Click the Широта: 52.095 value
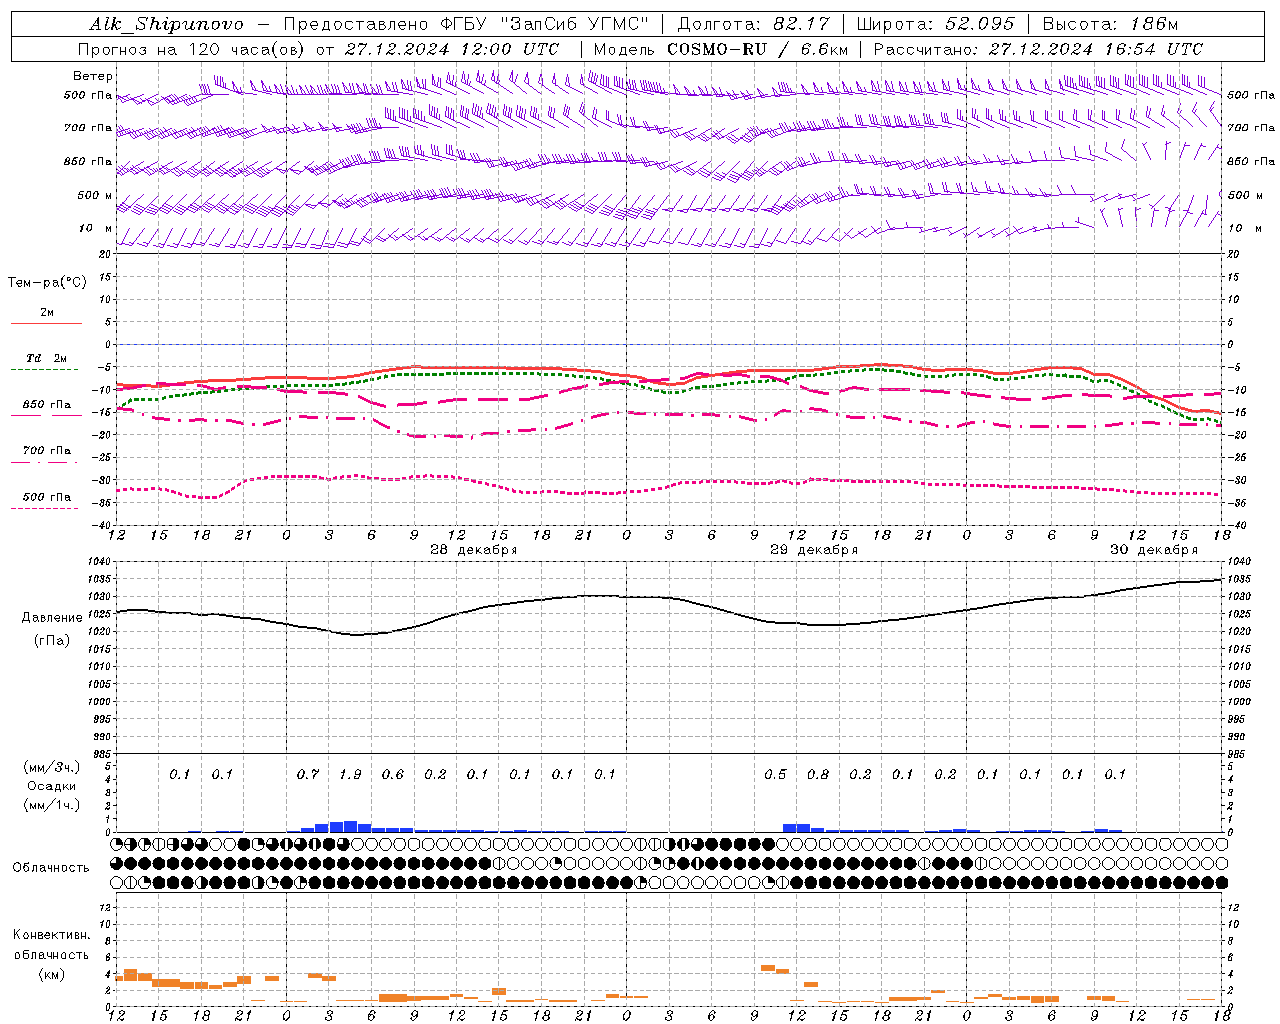1280x1024 pixels. pyautogui.click(x=936, y=24)
